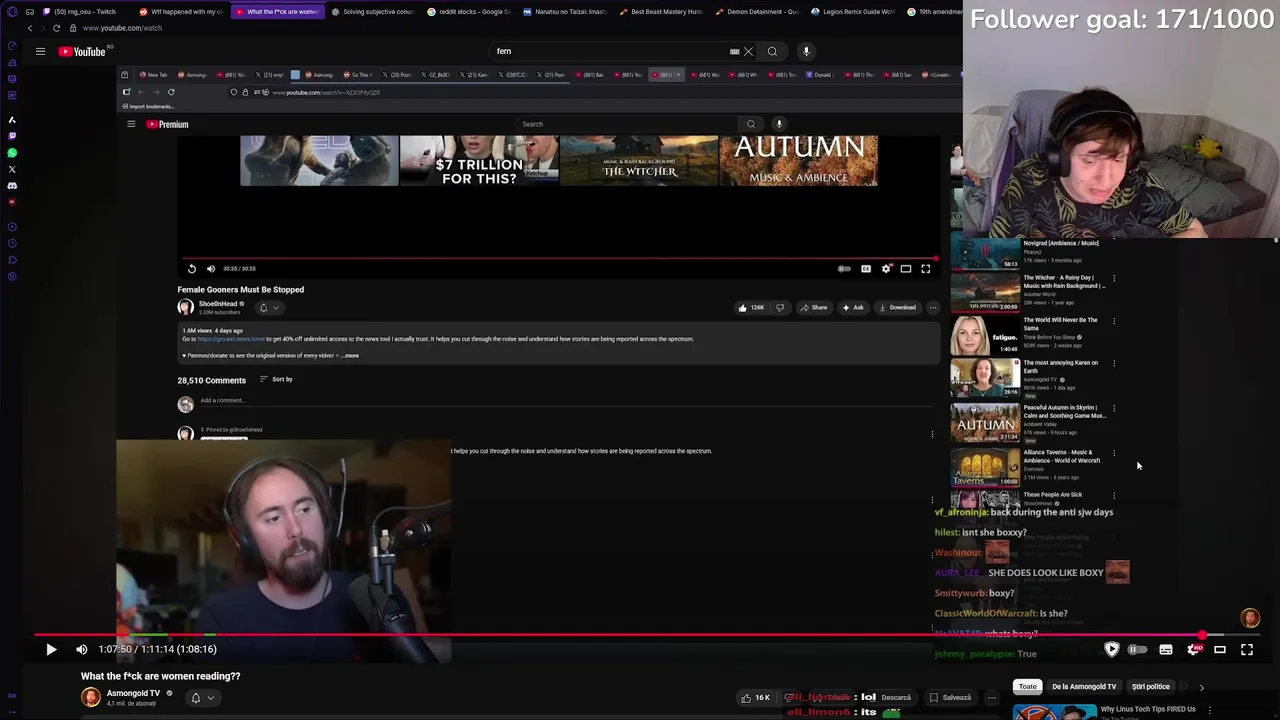Expand the notification bell dropdown for Asmongold TV
Screen dimensions: 1280x720
201,698
